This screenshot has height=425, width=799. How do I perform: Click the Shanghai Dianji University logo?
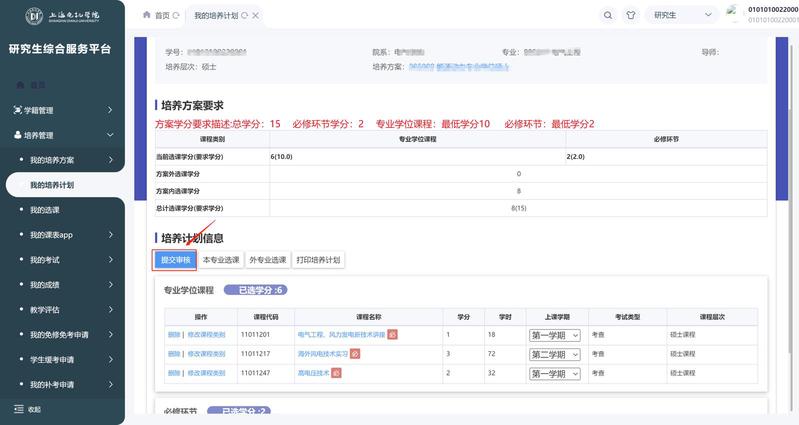(62, 16)
